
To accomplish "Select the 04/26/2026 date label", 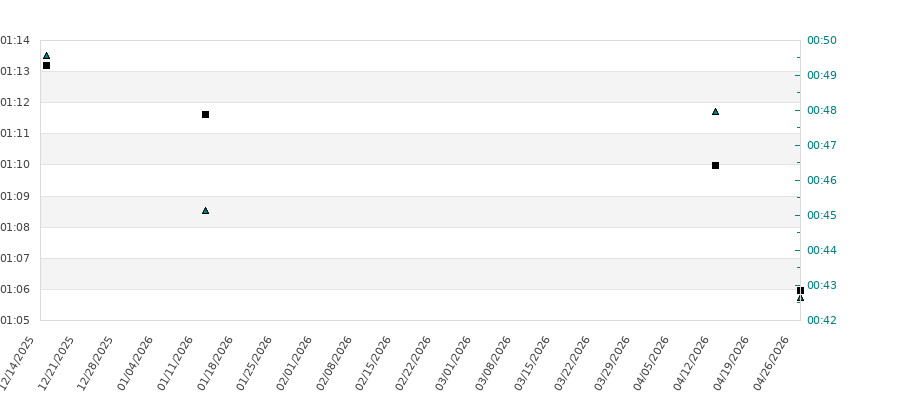I will (x=773, y=362).
